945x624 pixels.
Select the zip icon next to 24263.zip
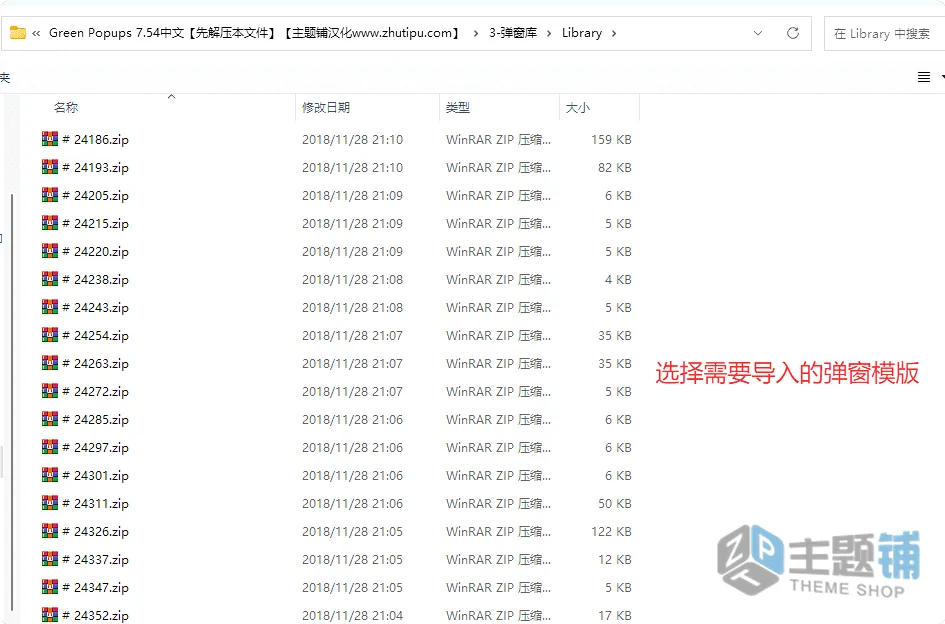(50, 363)
